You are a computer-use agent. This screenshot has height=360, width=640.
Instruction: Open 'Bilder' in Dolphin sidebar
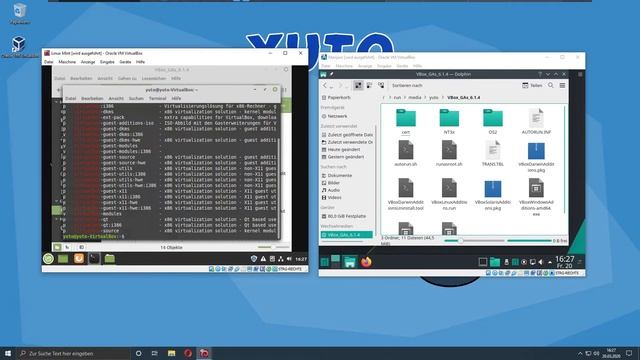coord(331,183)
